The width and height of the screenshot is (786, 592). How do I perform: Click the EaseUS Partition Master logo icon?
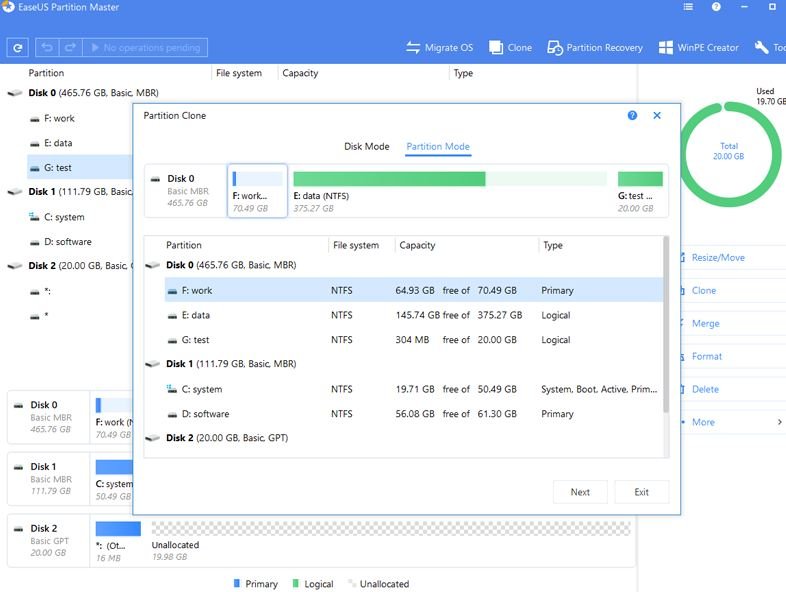8,7
